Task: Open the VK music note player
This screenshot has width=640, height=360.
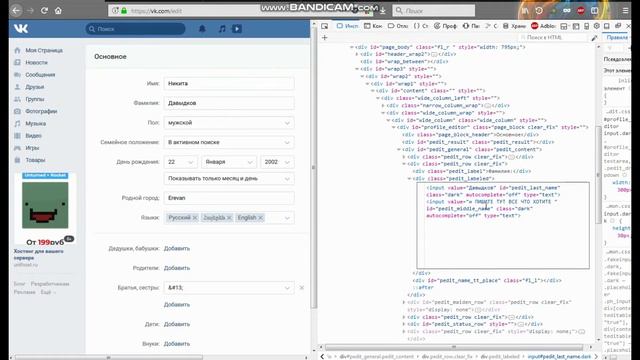Action: (222, 29)
